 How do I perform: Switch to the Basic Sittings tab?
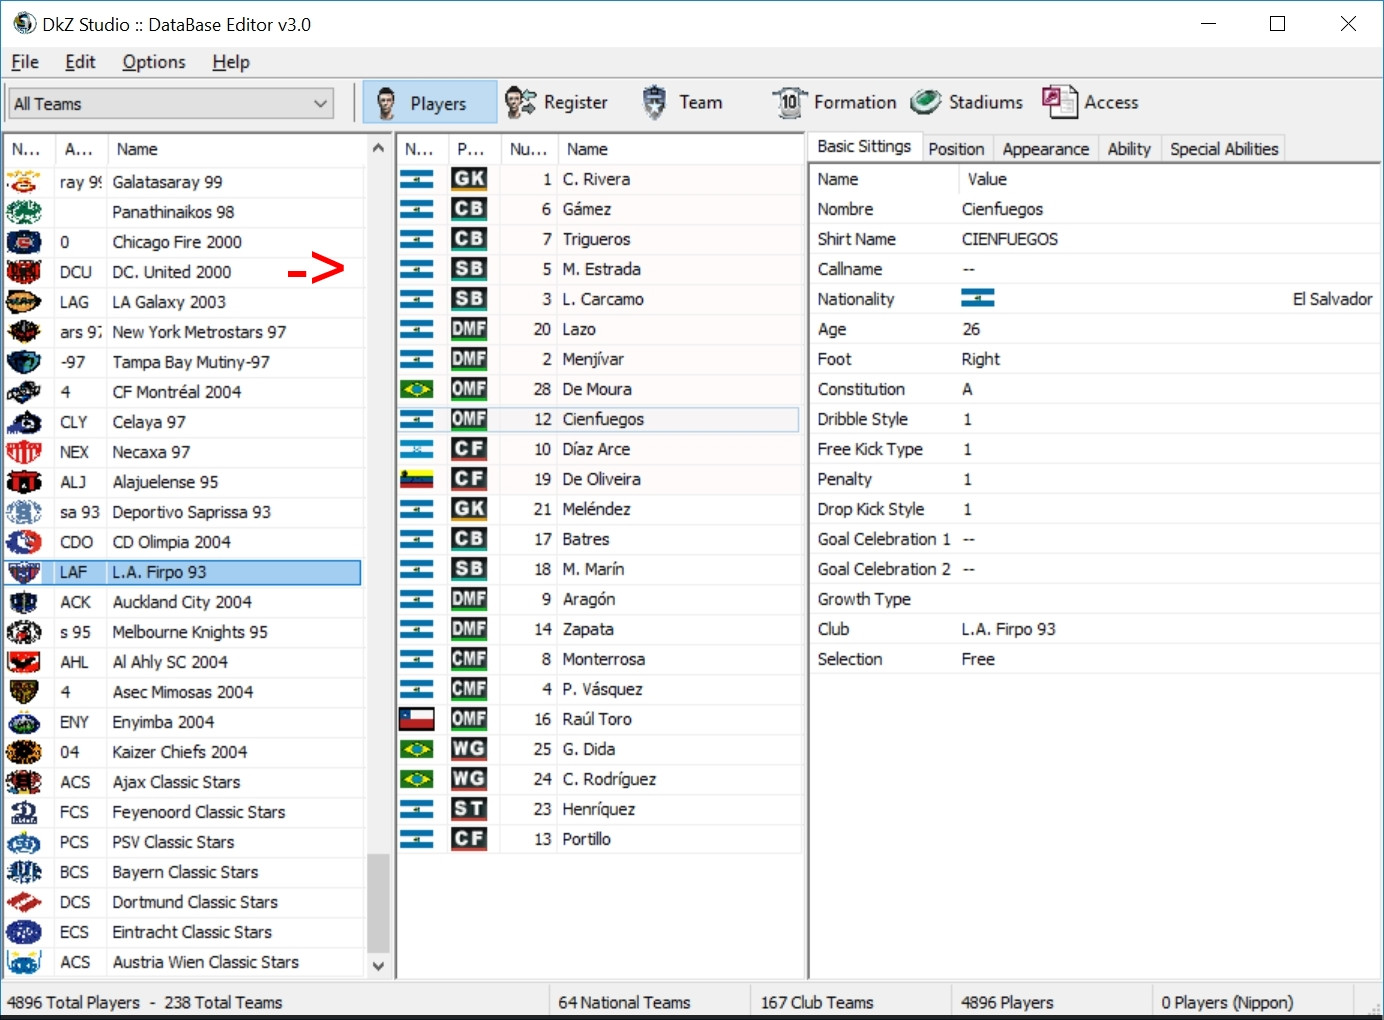(x=864, y=147)
